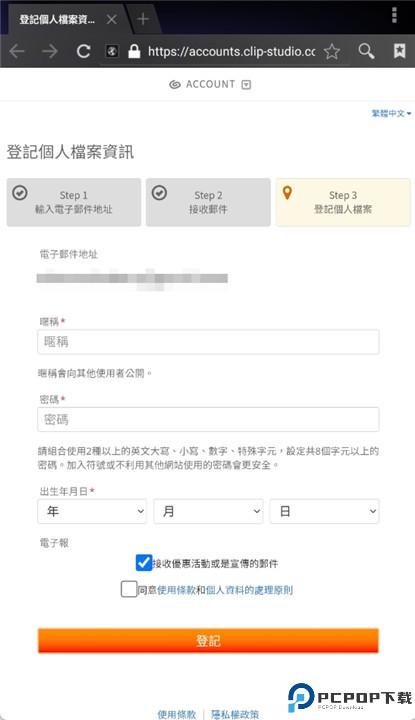Check the agree to terms checkbox
This screenshot has width=415, height=720.
coord(129,589)
